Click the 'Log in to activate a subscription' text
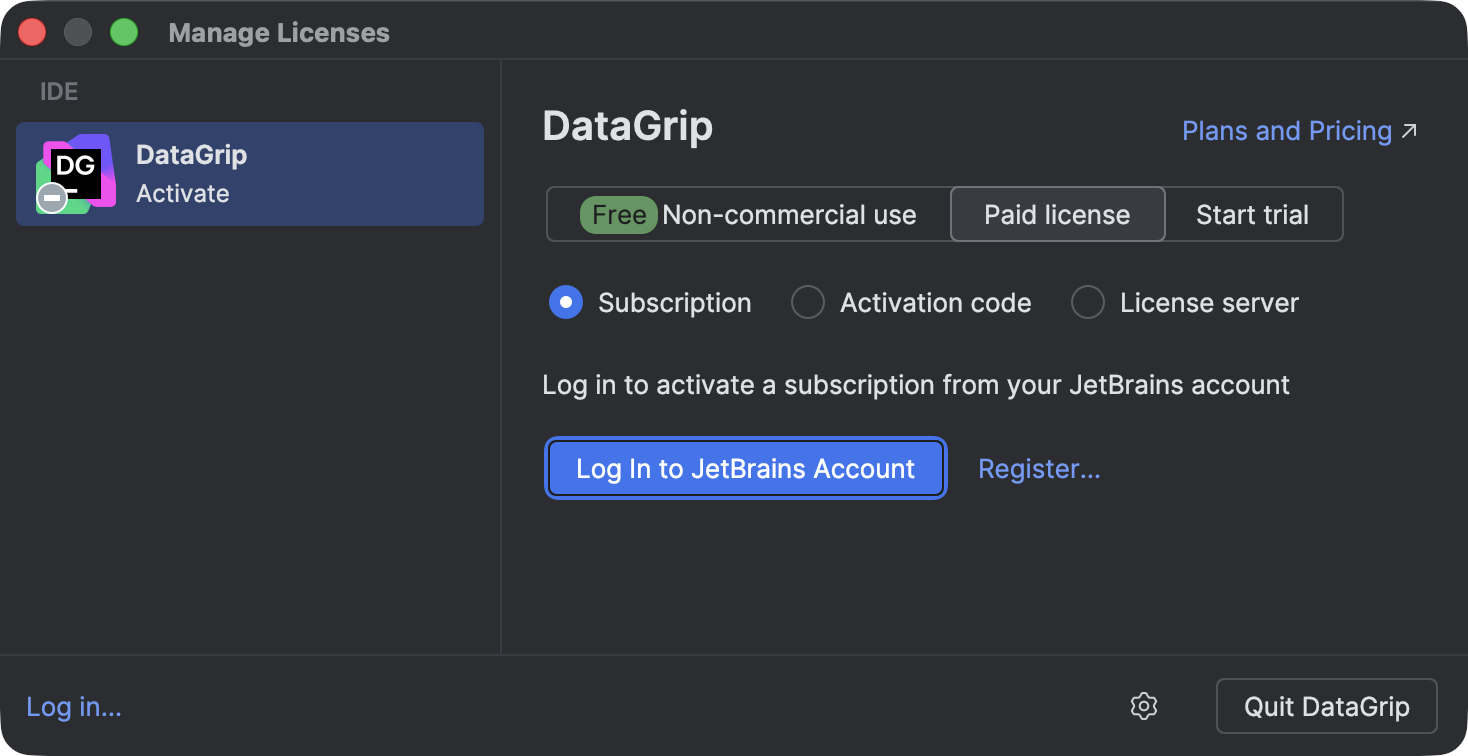 [916, 385]
